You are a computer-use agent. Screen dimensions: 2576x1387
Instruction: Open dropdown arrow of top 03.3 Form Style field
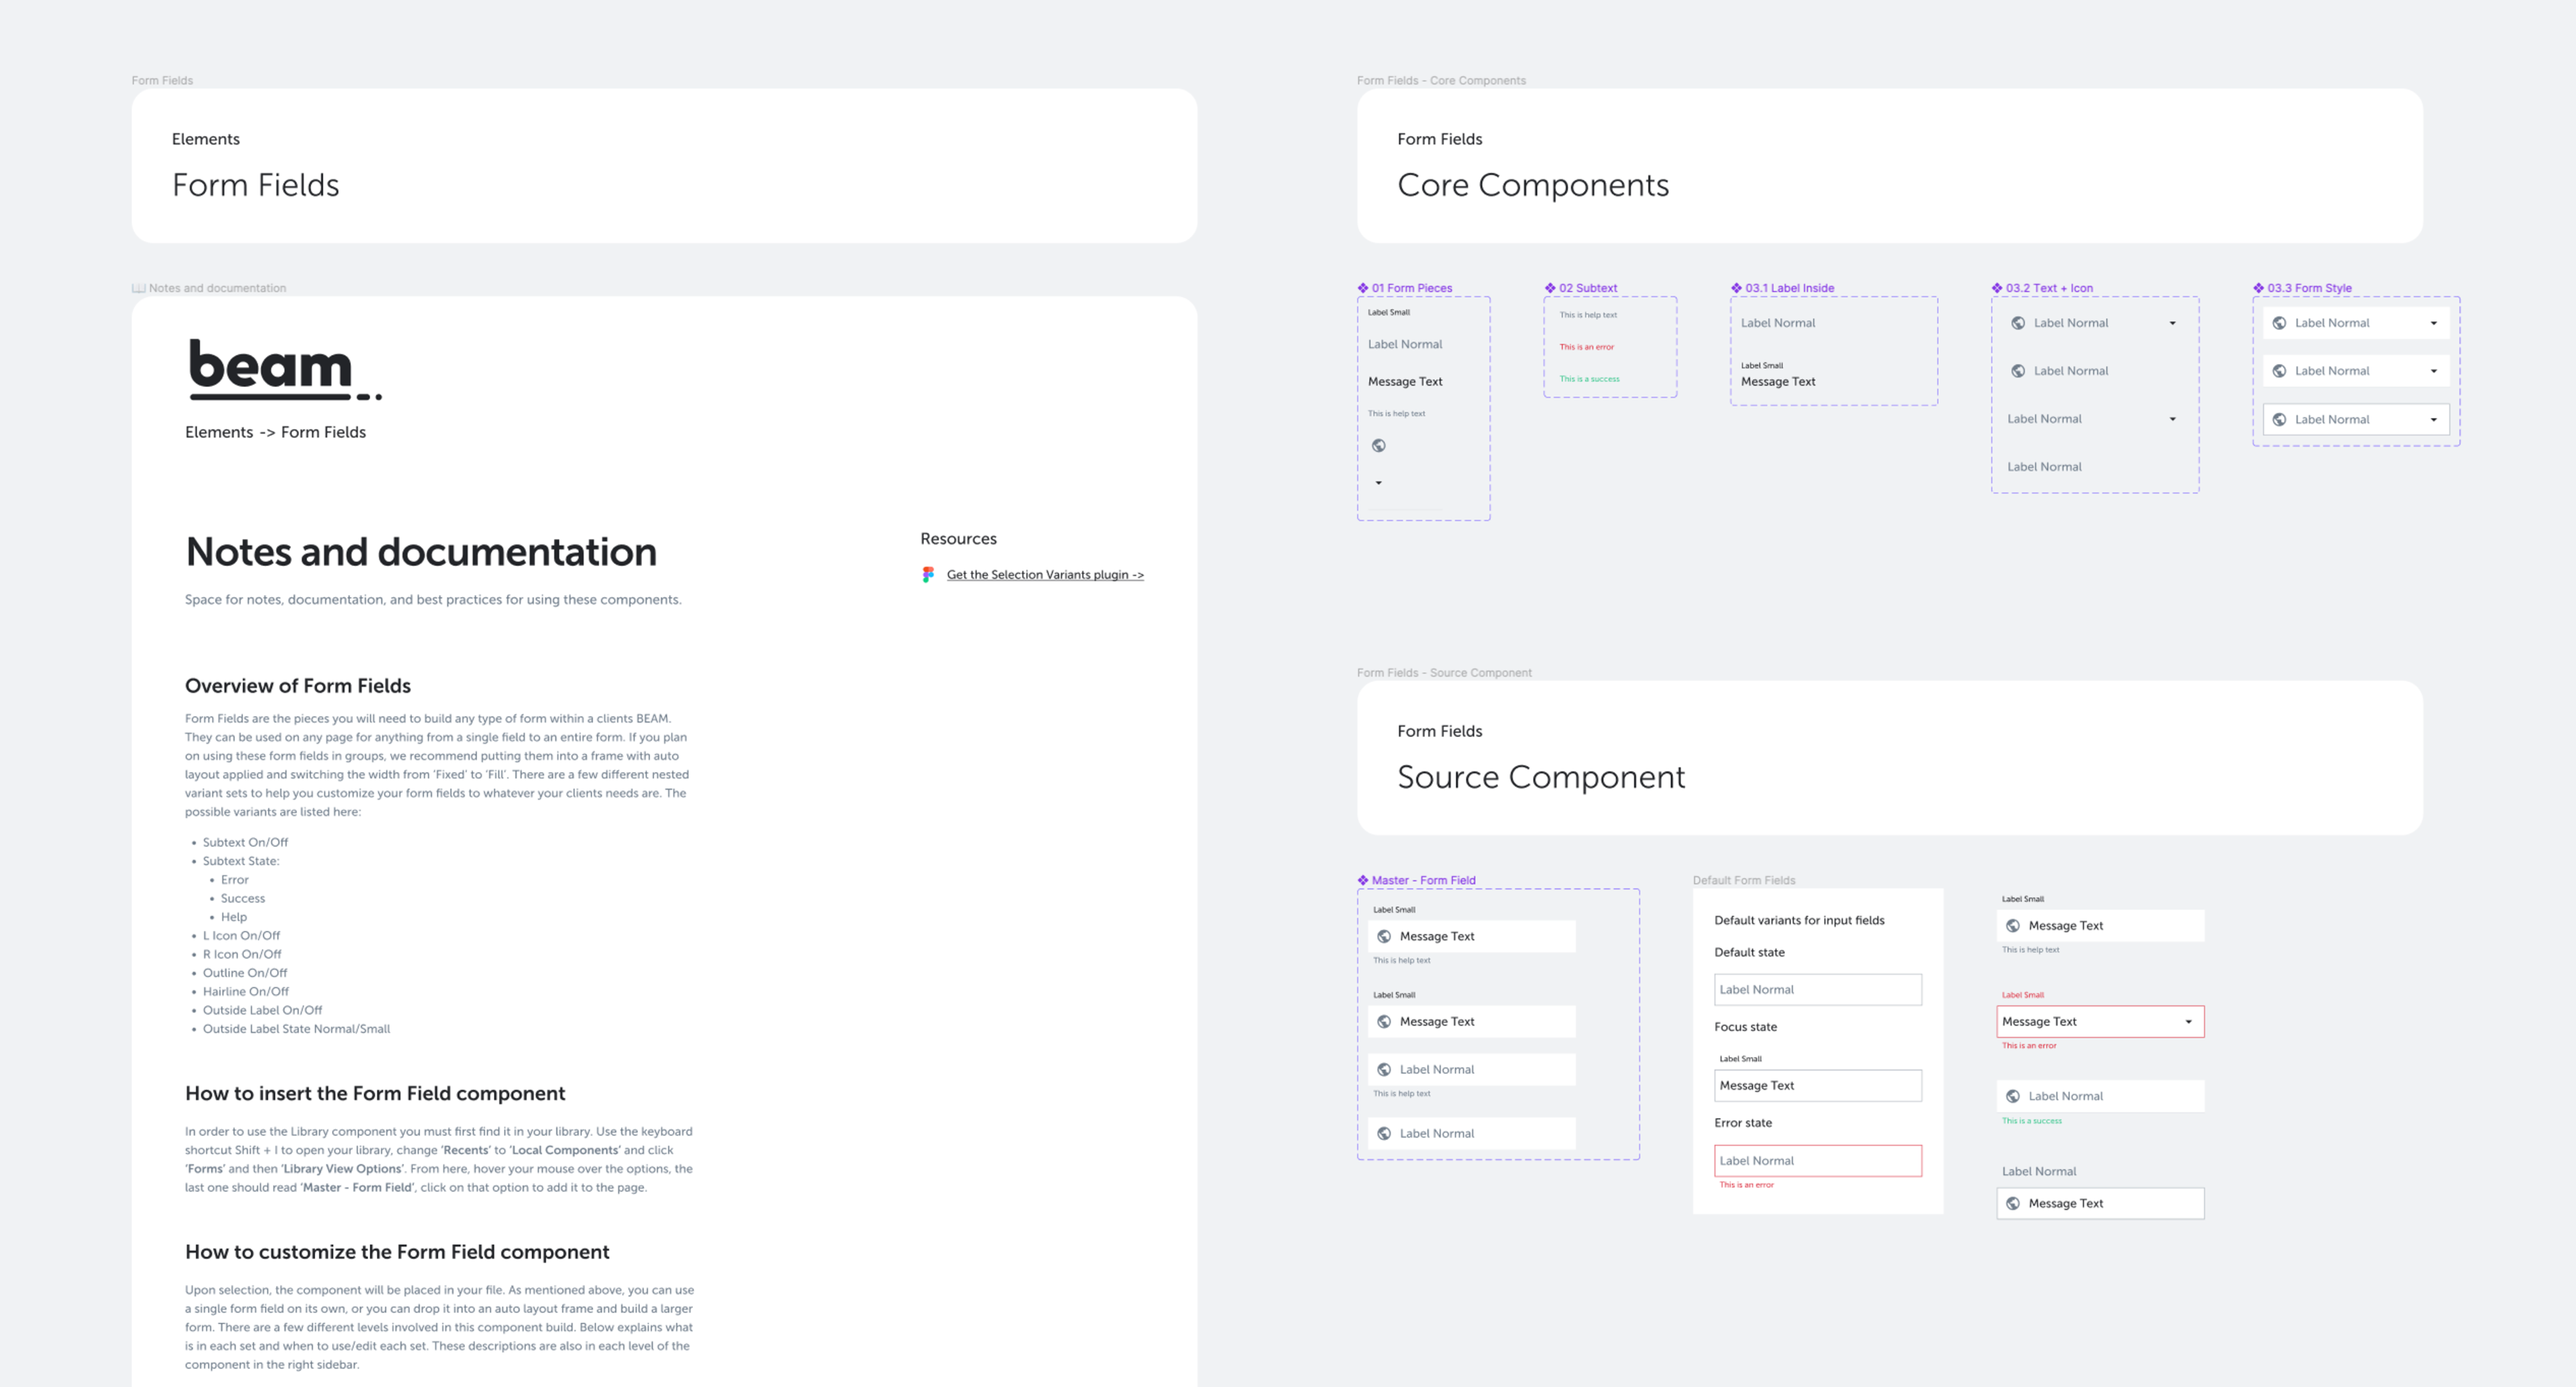click(x=2433, y=323)
